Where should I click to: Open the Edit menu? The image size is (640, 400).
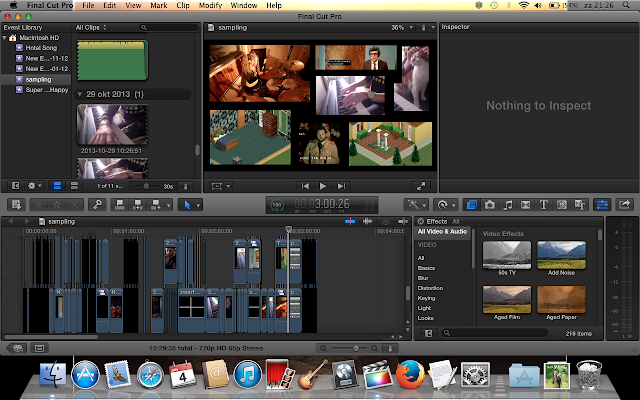pos(109,5)
